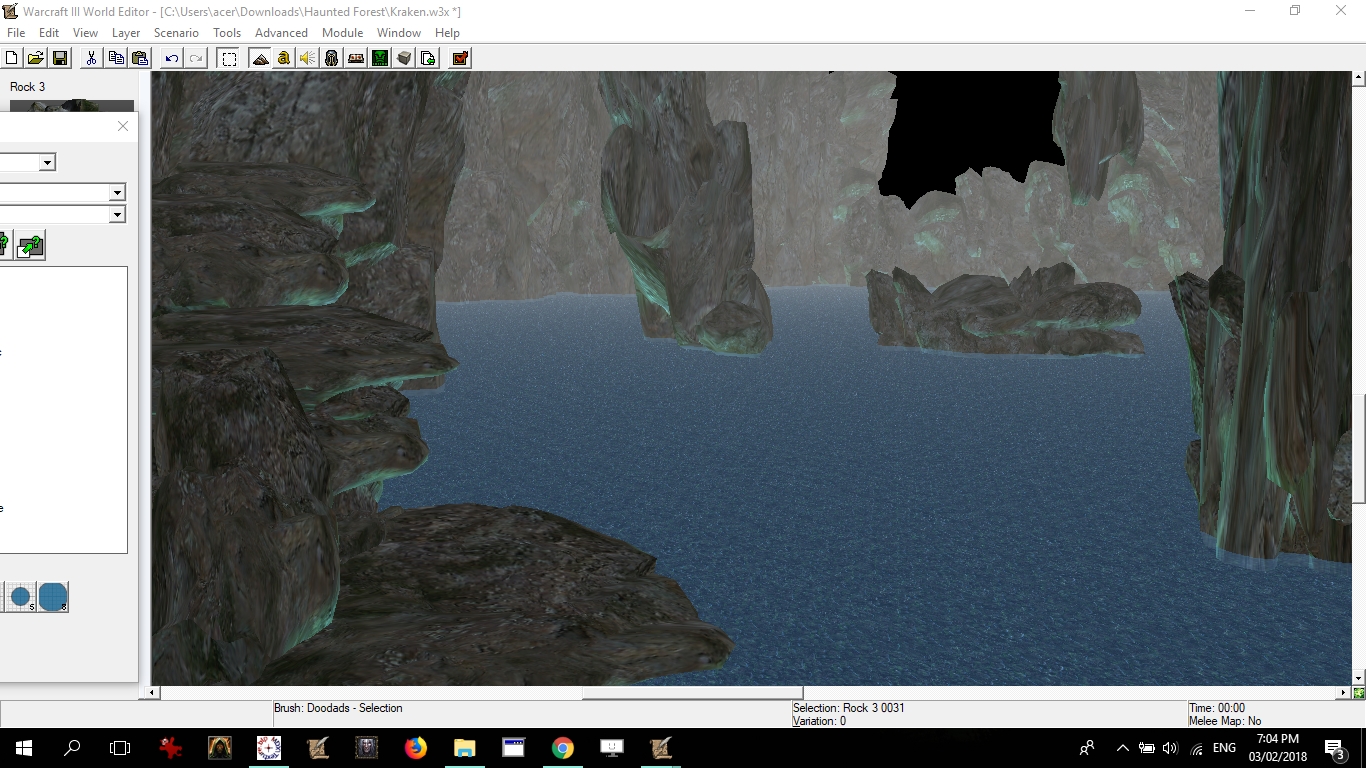Open Task View on taskbar
The width and height of the screenshot is (1366, 768).
tap(120, 748)
